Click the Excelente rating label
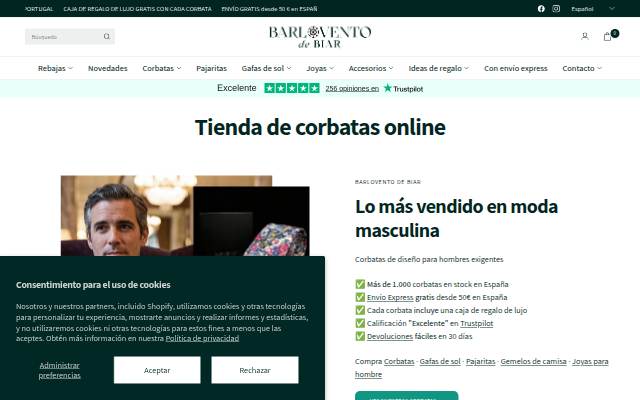640x400 pixels. tap(236, 88)
